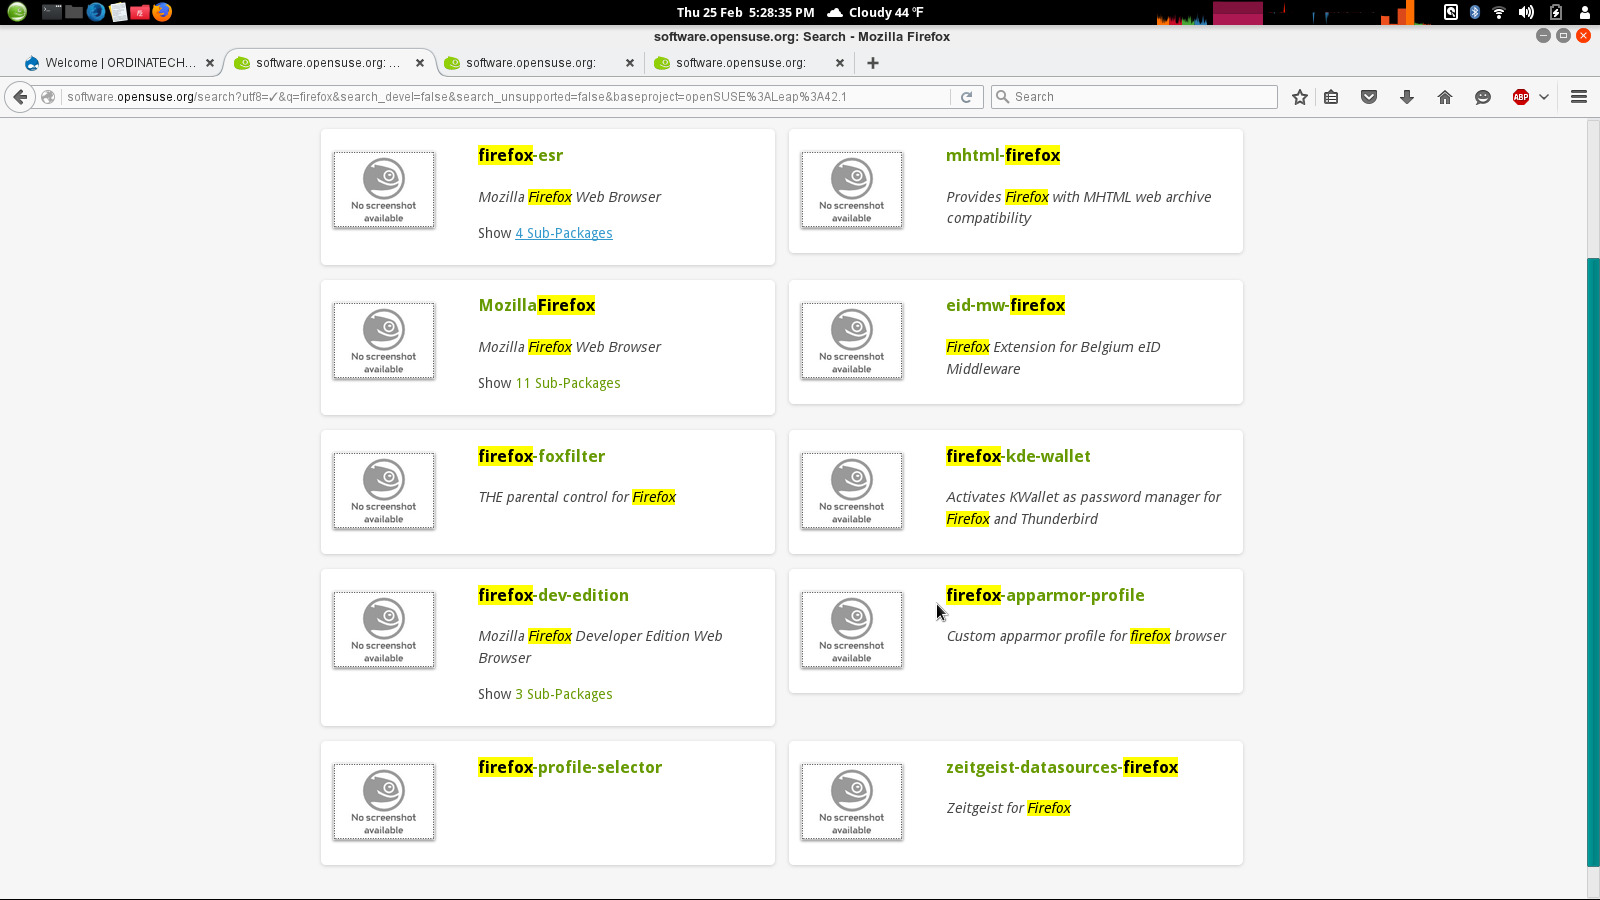Open the Downloads arrow icon
Image resolution: width=1600 pixels, height=900 pixels.
[1407, 97]
